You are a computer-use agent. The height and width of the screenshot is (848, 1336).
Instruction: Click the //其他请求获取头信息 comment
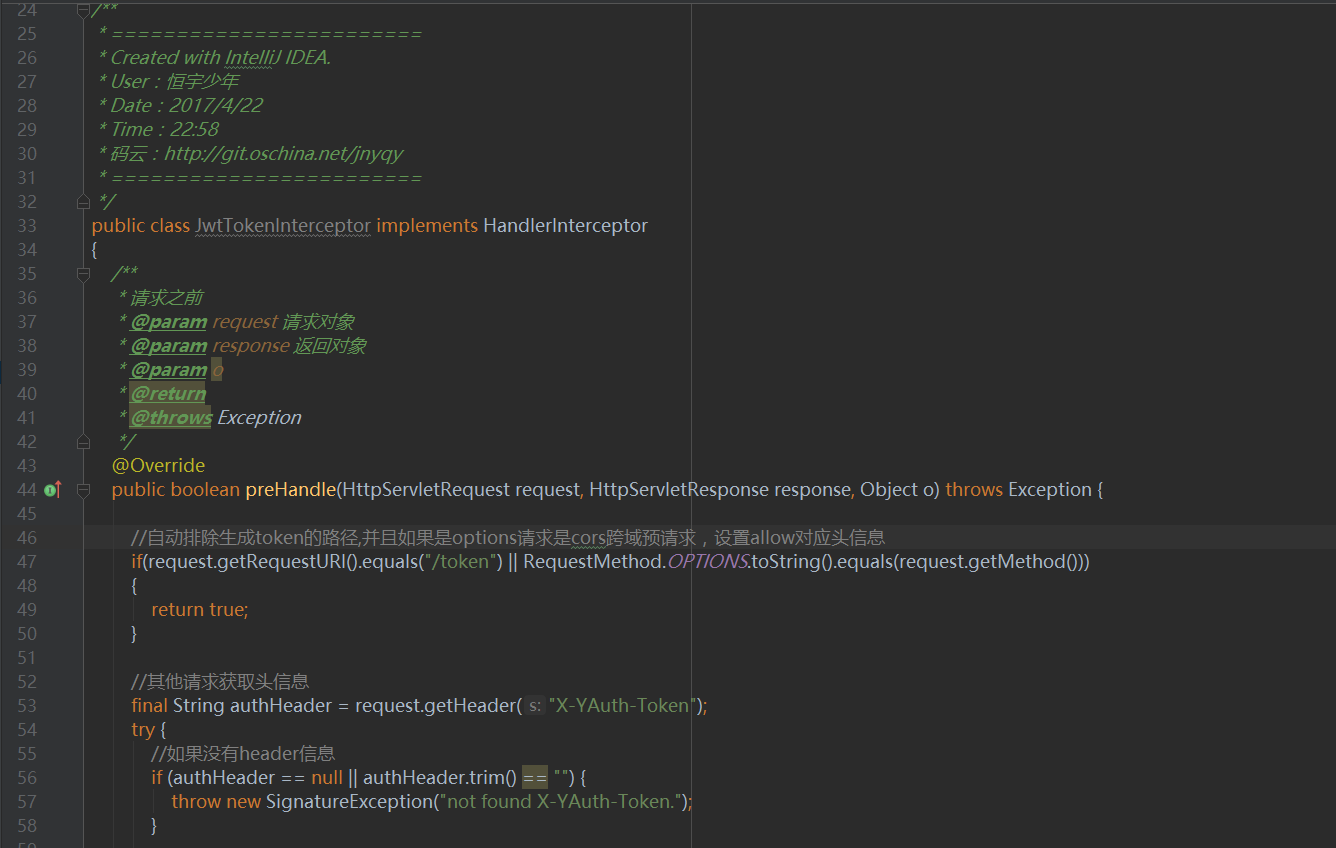click(x=220, y=682)
